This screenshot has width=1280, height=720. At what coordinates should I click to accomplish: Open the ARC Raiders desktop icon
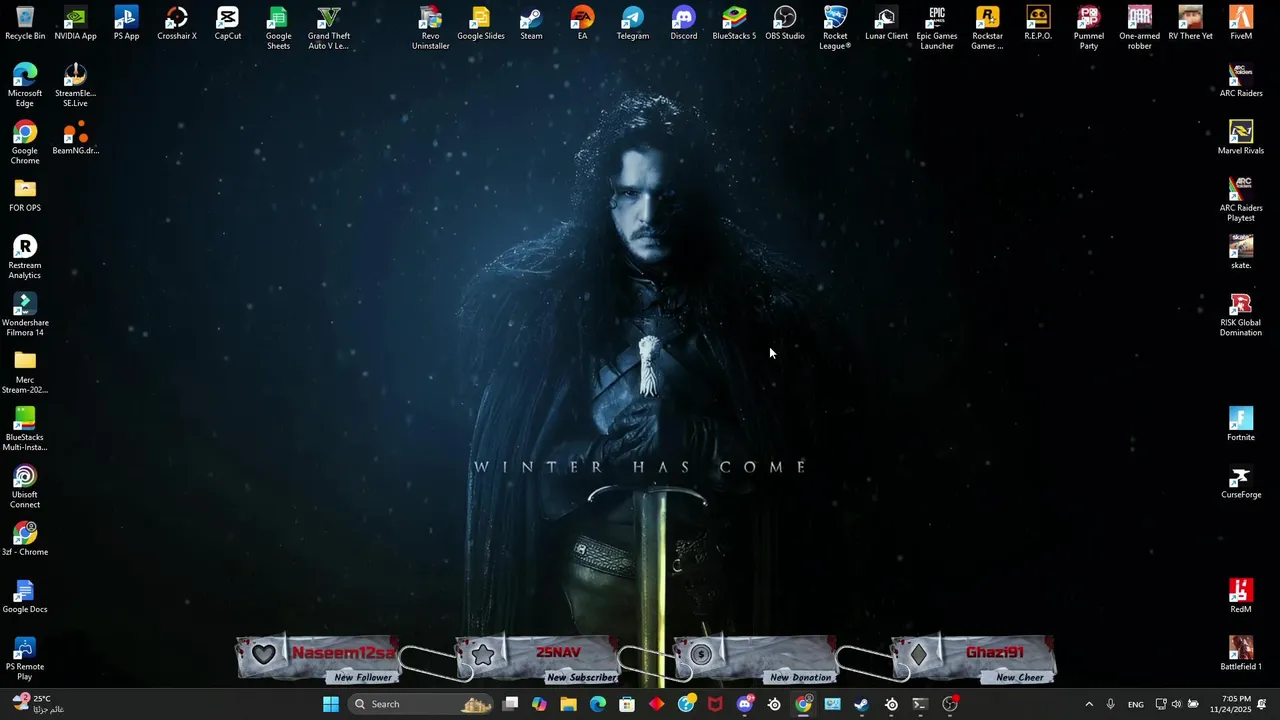[1241, 81]
